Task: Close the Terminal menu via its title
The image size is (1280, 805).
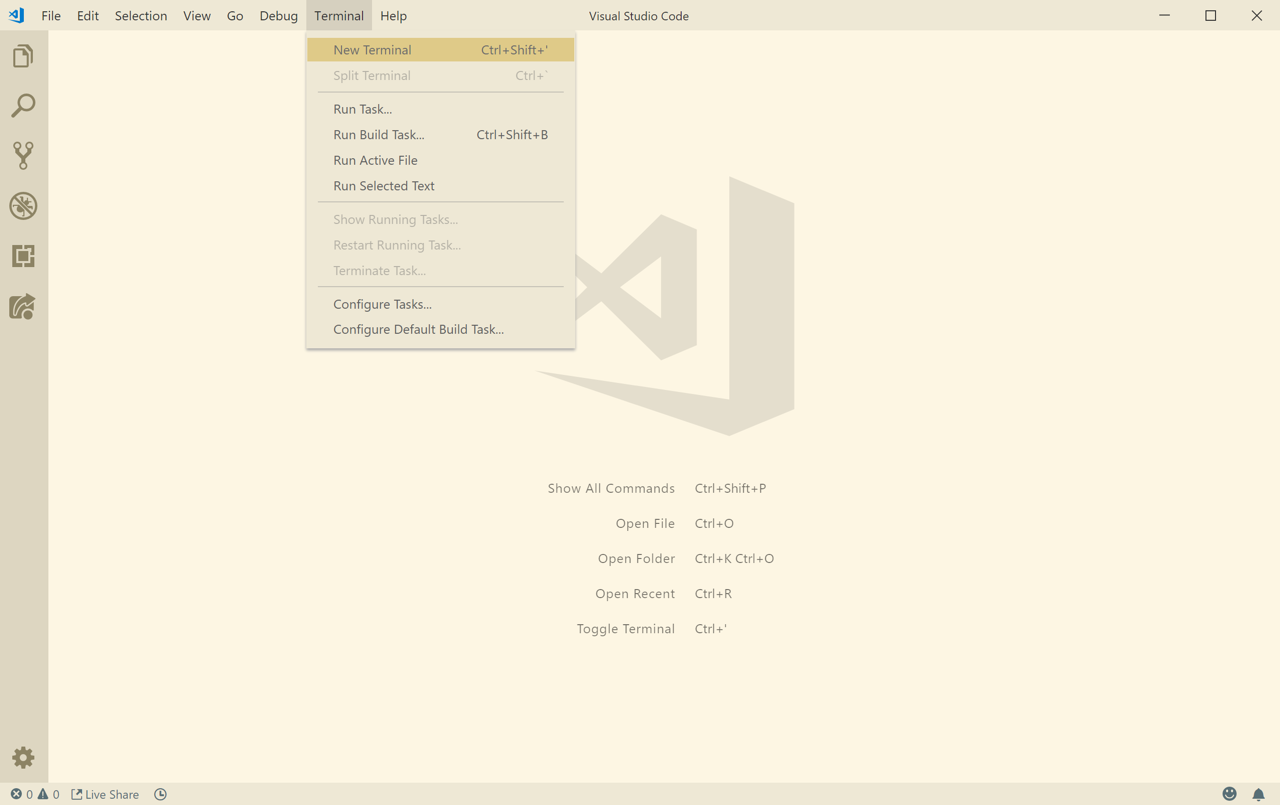Action: [x=339, y=16]
